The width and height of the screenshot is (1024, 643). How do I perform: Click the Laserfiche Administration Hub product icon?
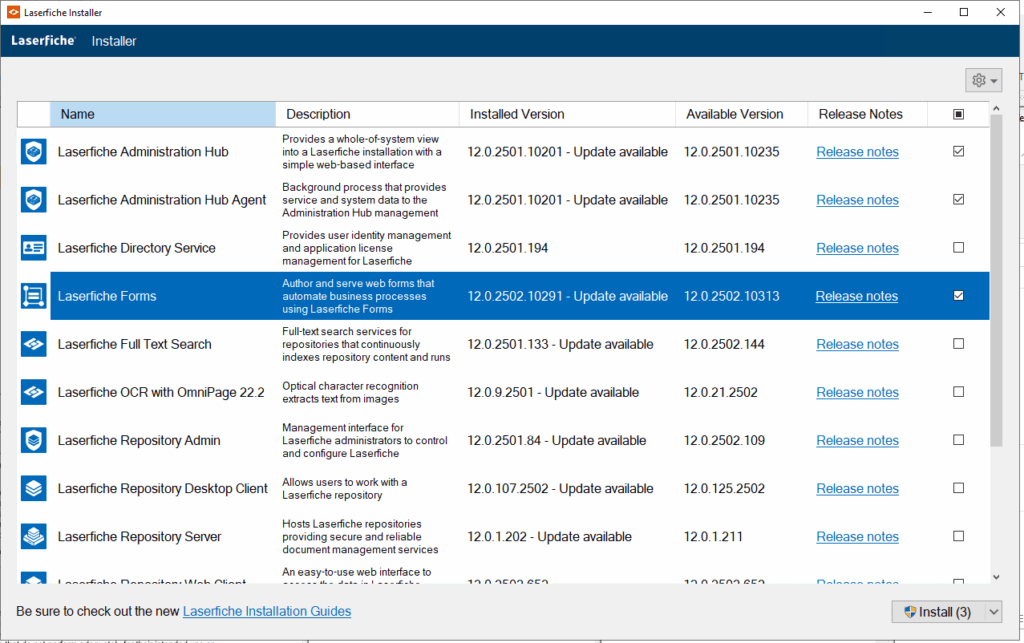tap(34, 152)
